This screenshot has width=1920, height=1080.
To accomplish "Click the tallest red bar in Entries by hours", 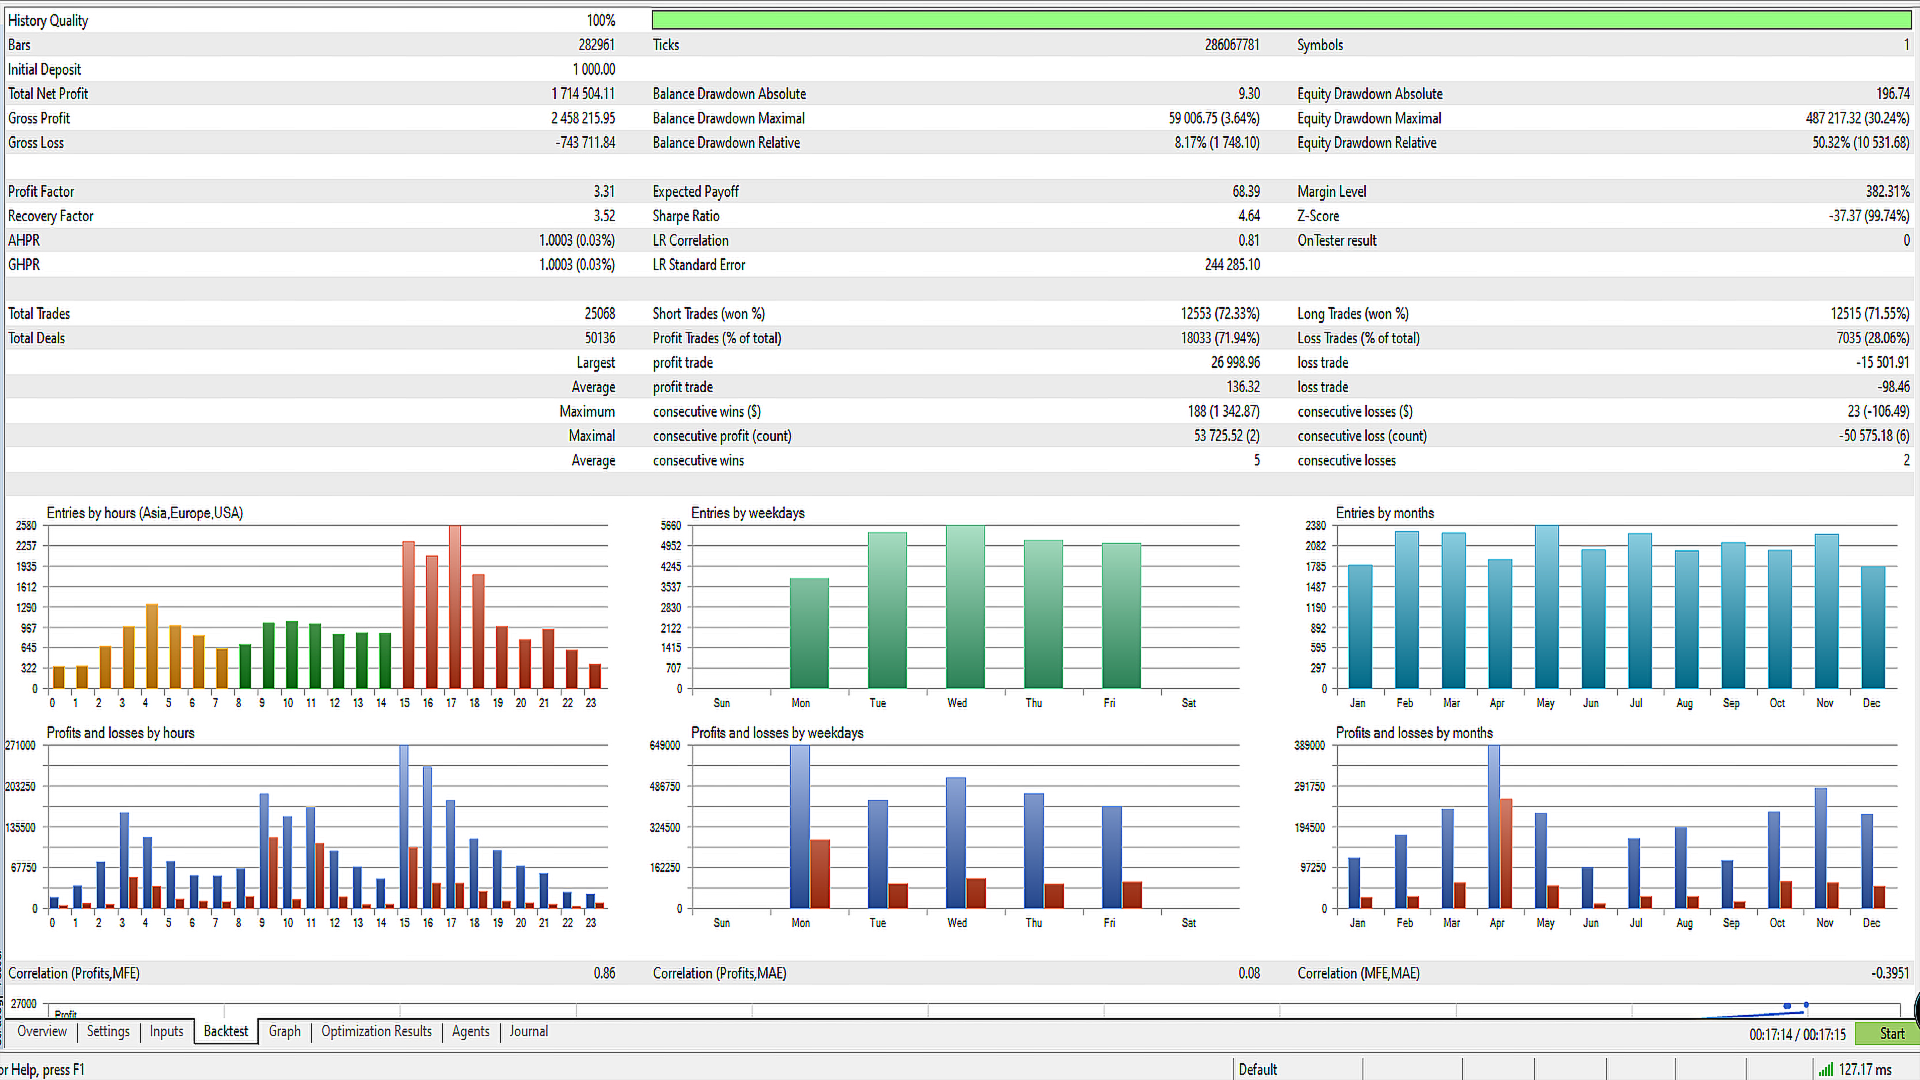I will 455,606.
